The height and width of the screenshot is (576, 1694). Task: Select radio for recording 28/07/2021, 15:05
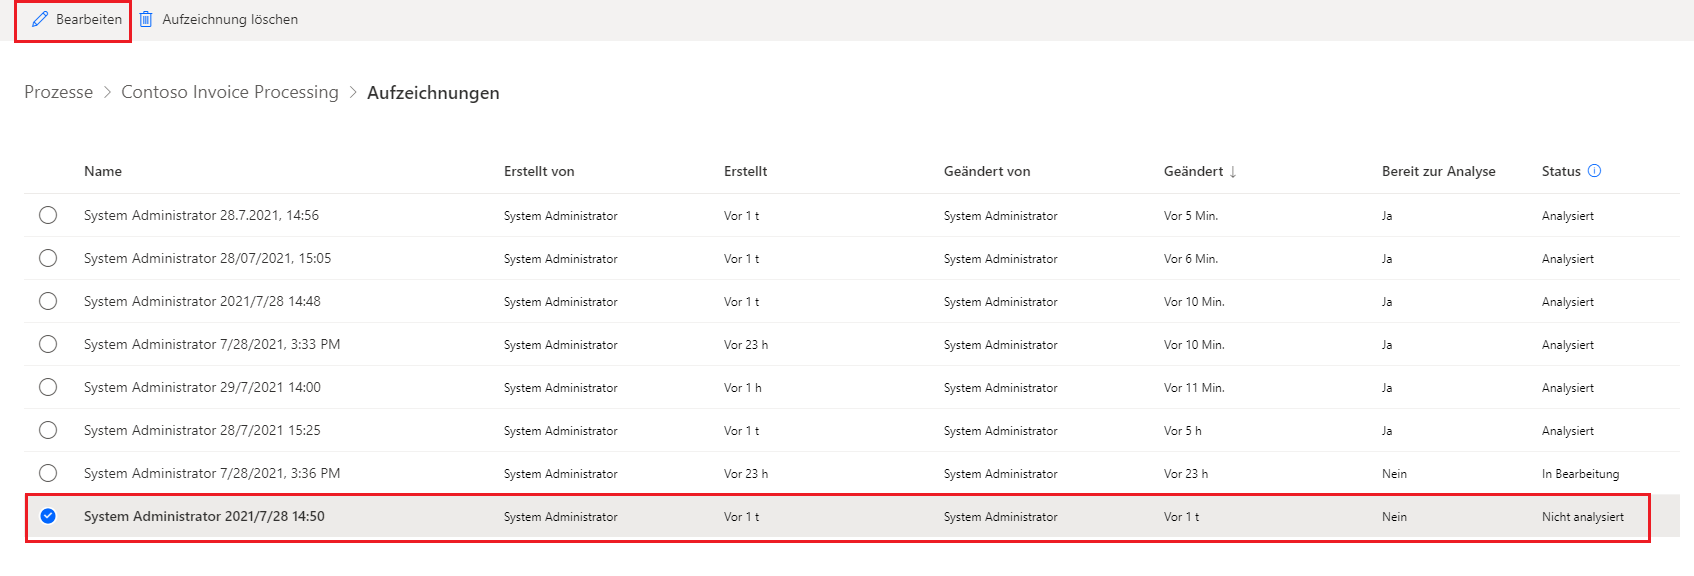tap(48, 258)
